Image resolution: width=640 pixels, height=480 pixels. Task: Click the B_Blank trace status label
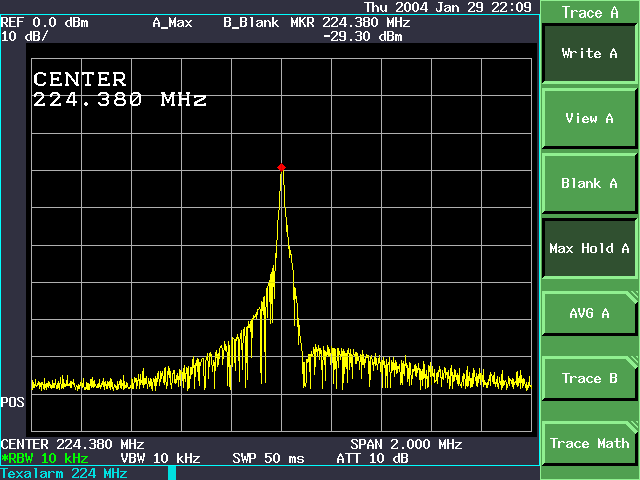(251, 22)
